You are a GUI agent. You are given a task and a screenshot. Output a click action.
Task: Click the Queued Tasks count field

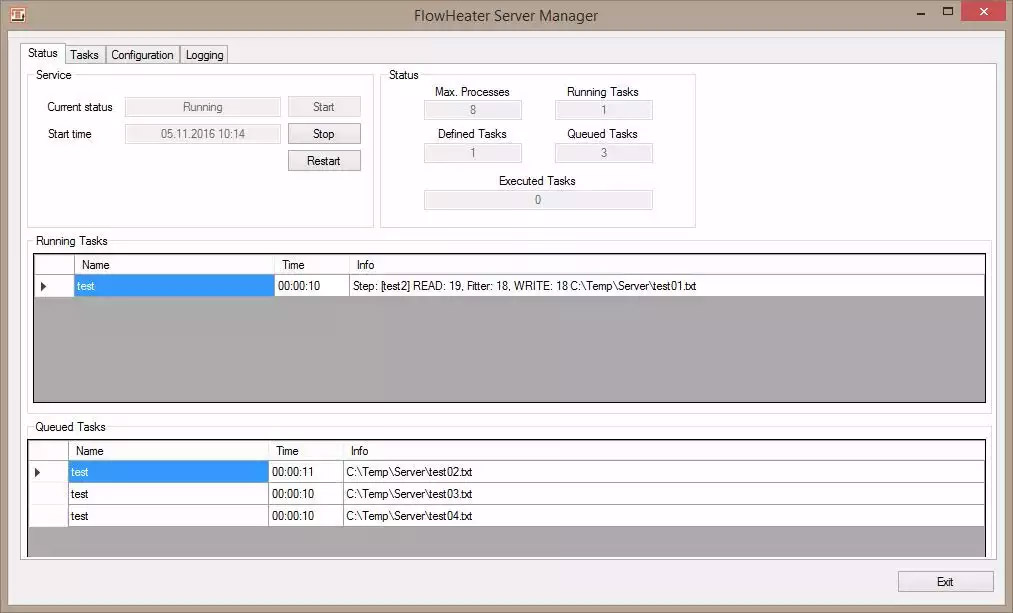603,153
